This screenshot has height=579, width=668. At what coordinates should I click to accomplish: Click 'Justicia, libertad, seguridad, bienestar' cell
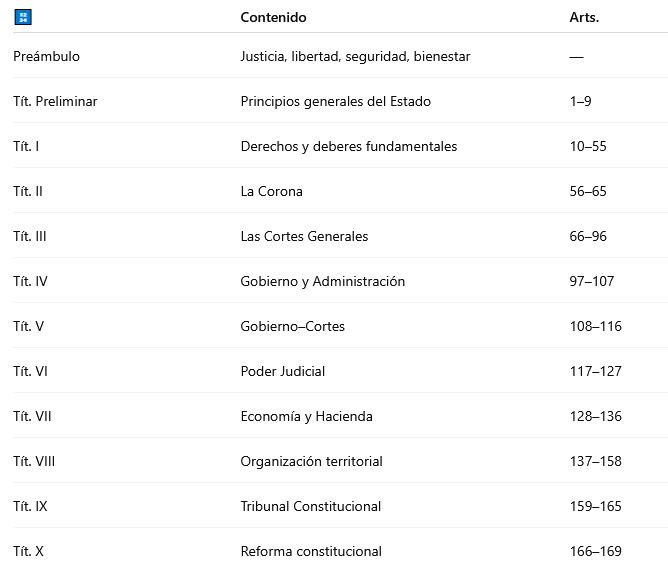(x=355, y=56)
